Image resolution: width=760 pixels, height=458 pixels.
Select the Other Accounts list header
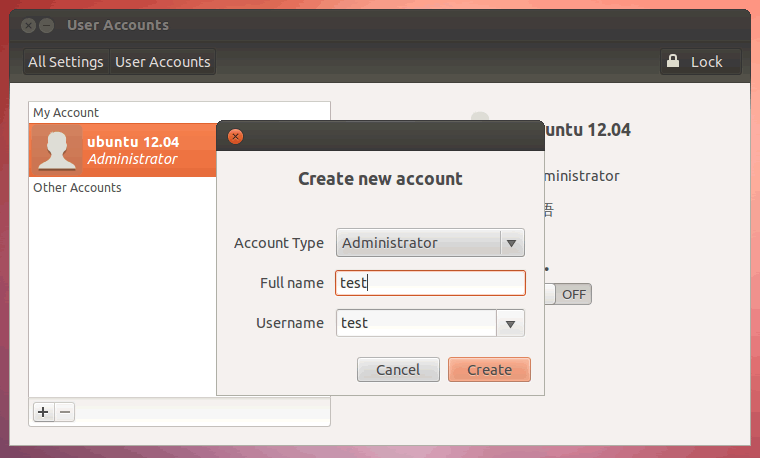[x=77, y=188]
